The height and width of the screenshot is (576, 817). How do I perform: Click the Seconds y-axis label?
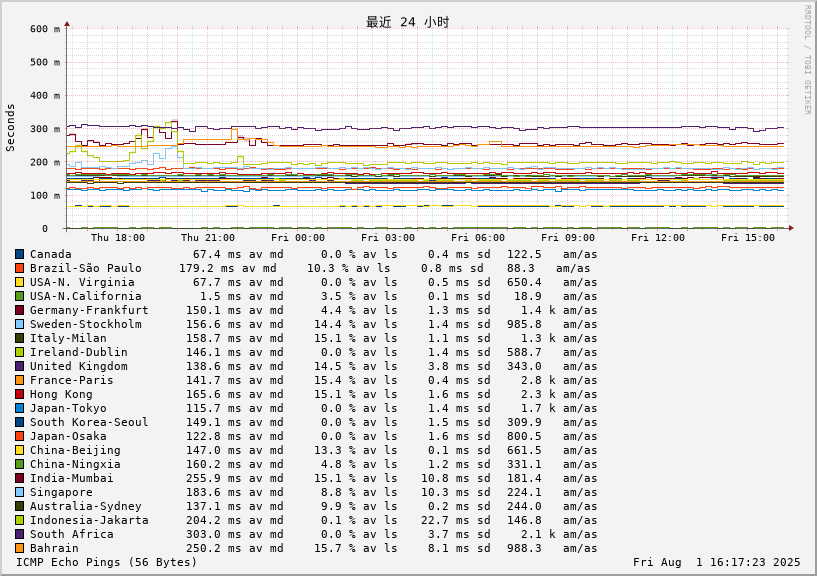coord(10,128)
